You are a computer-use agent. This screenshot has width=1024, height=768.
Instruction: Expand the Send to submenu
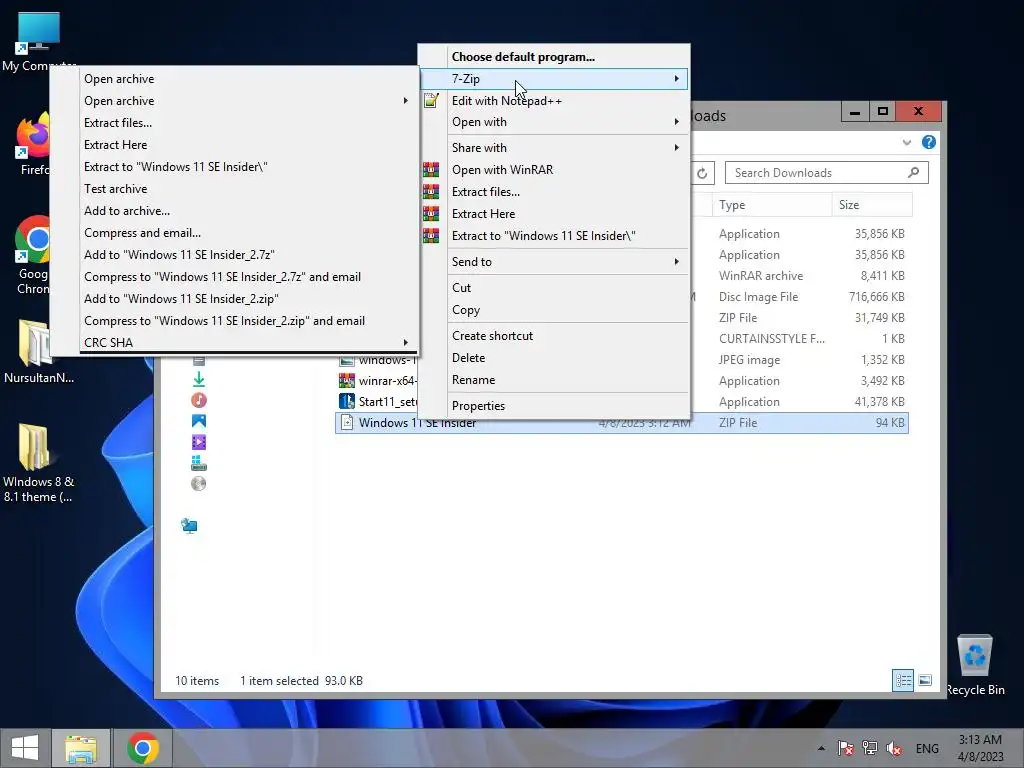(554, 262)
